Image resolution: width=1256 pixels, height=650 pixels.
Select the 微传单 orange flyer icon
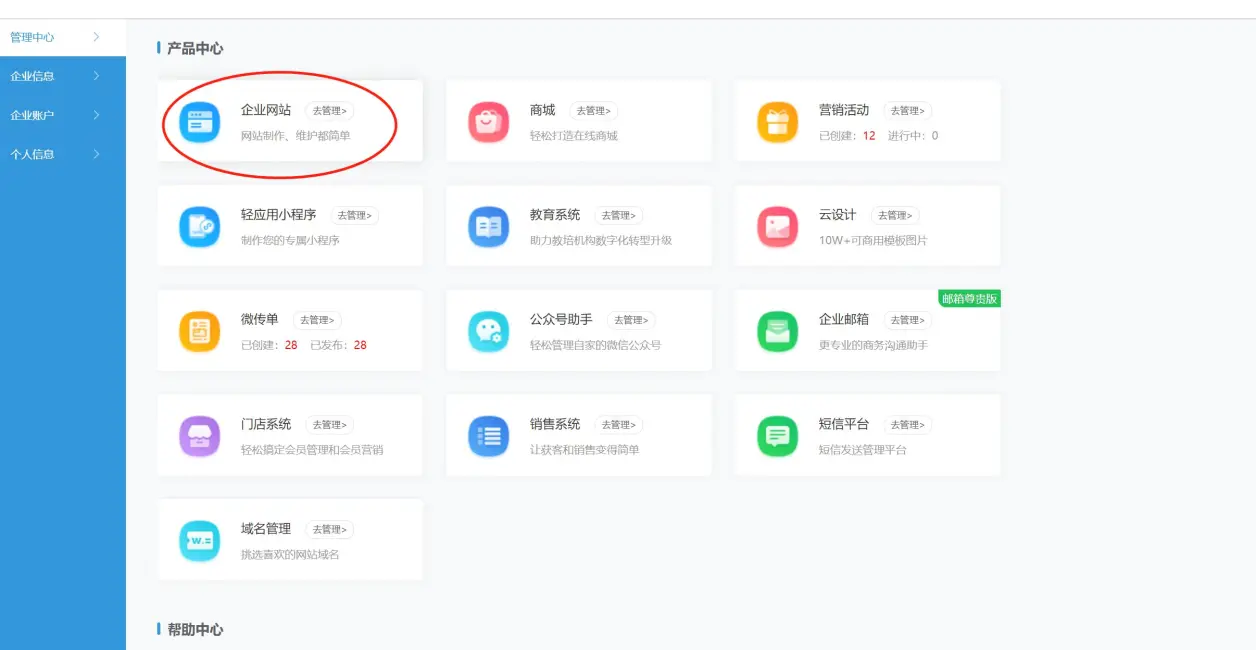coord(199,332)
